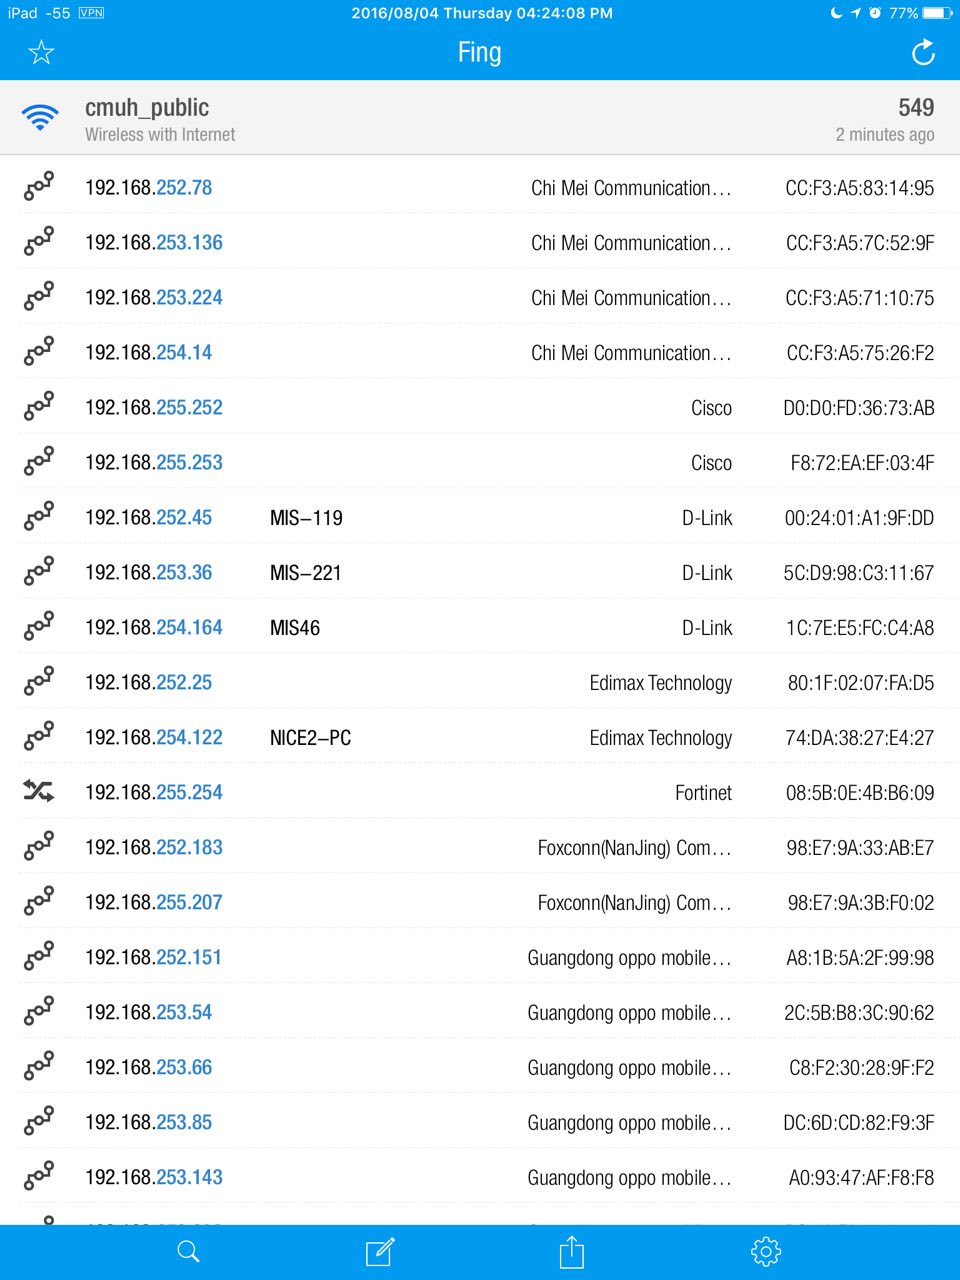Refresh the network scan
Viewport: 960px width, 1280px height.
tap(923, 52)
